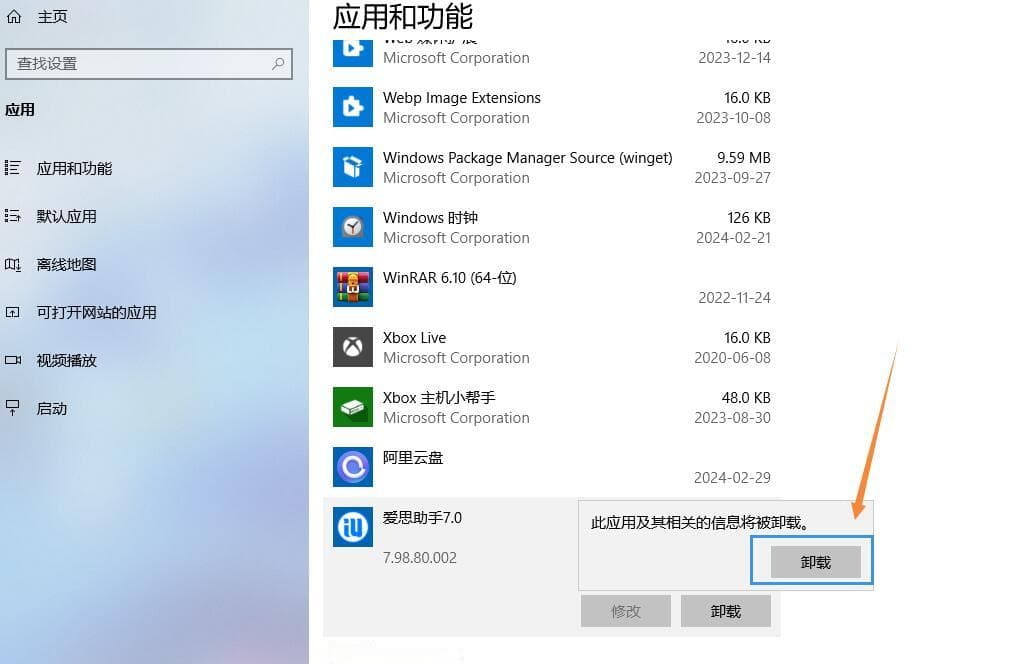Click the Windows 时钟 clock icon
Screen dimensions: 1029x664
[352, 227]
